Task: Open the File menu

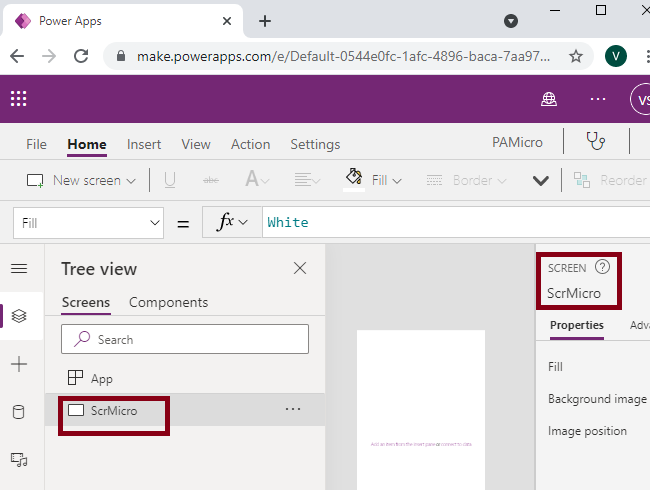Action: click(x=36, y=144)
